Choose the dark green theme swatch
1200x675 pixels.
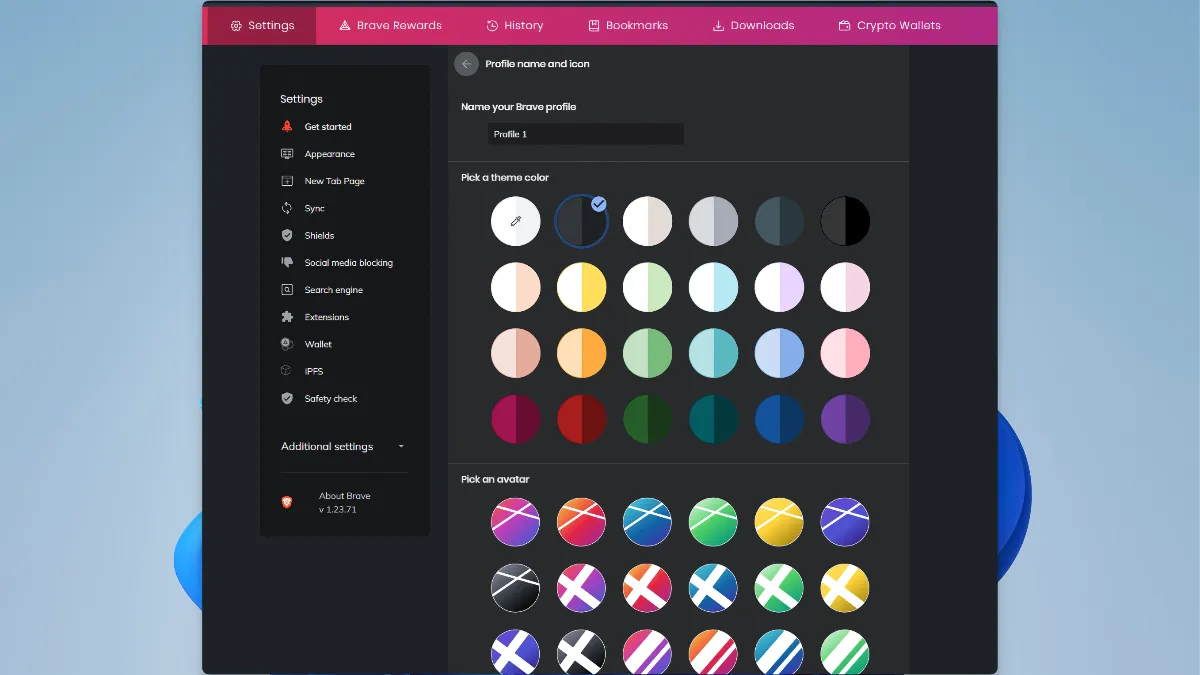(x=648, y=419)
